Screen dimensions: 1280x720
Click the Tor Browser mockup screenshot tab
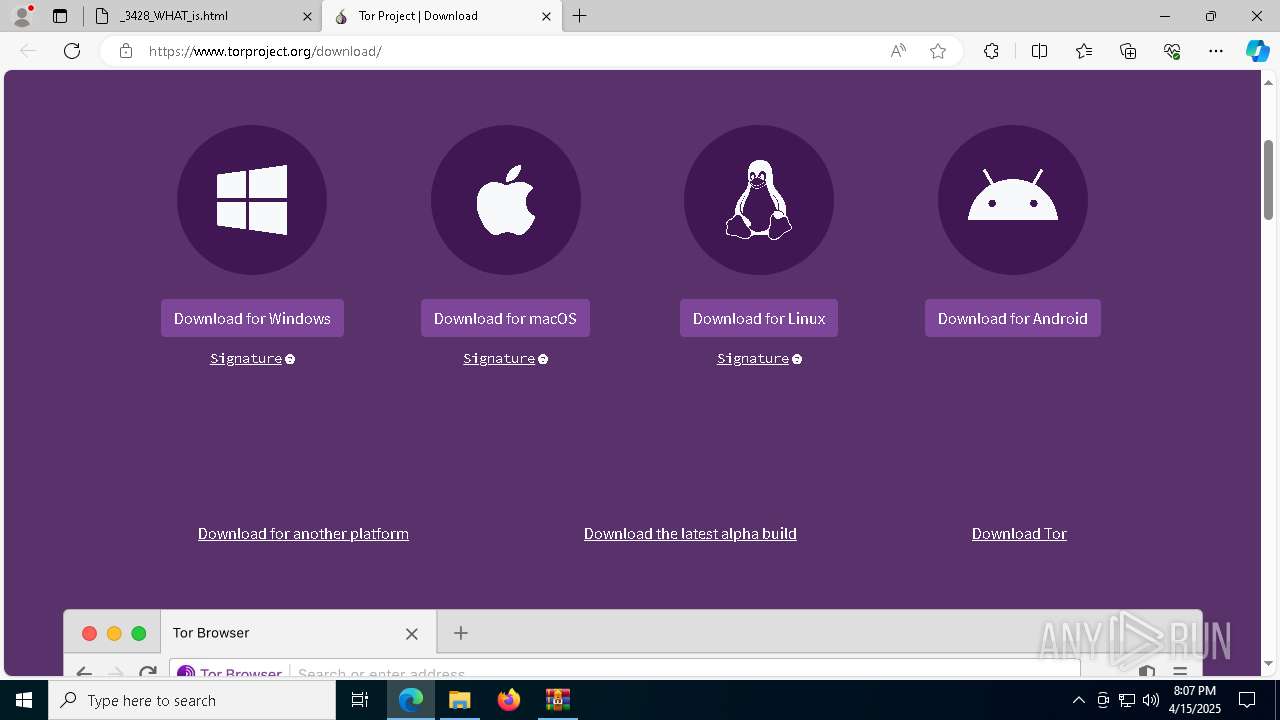coord(298,633)
